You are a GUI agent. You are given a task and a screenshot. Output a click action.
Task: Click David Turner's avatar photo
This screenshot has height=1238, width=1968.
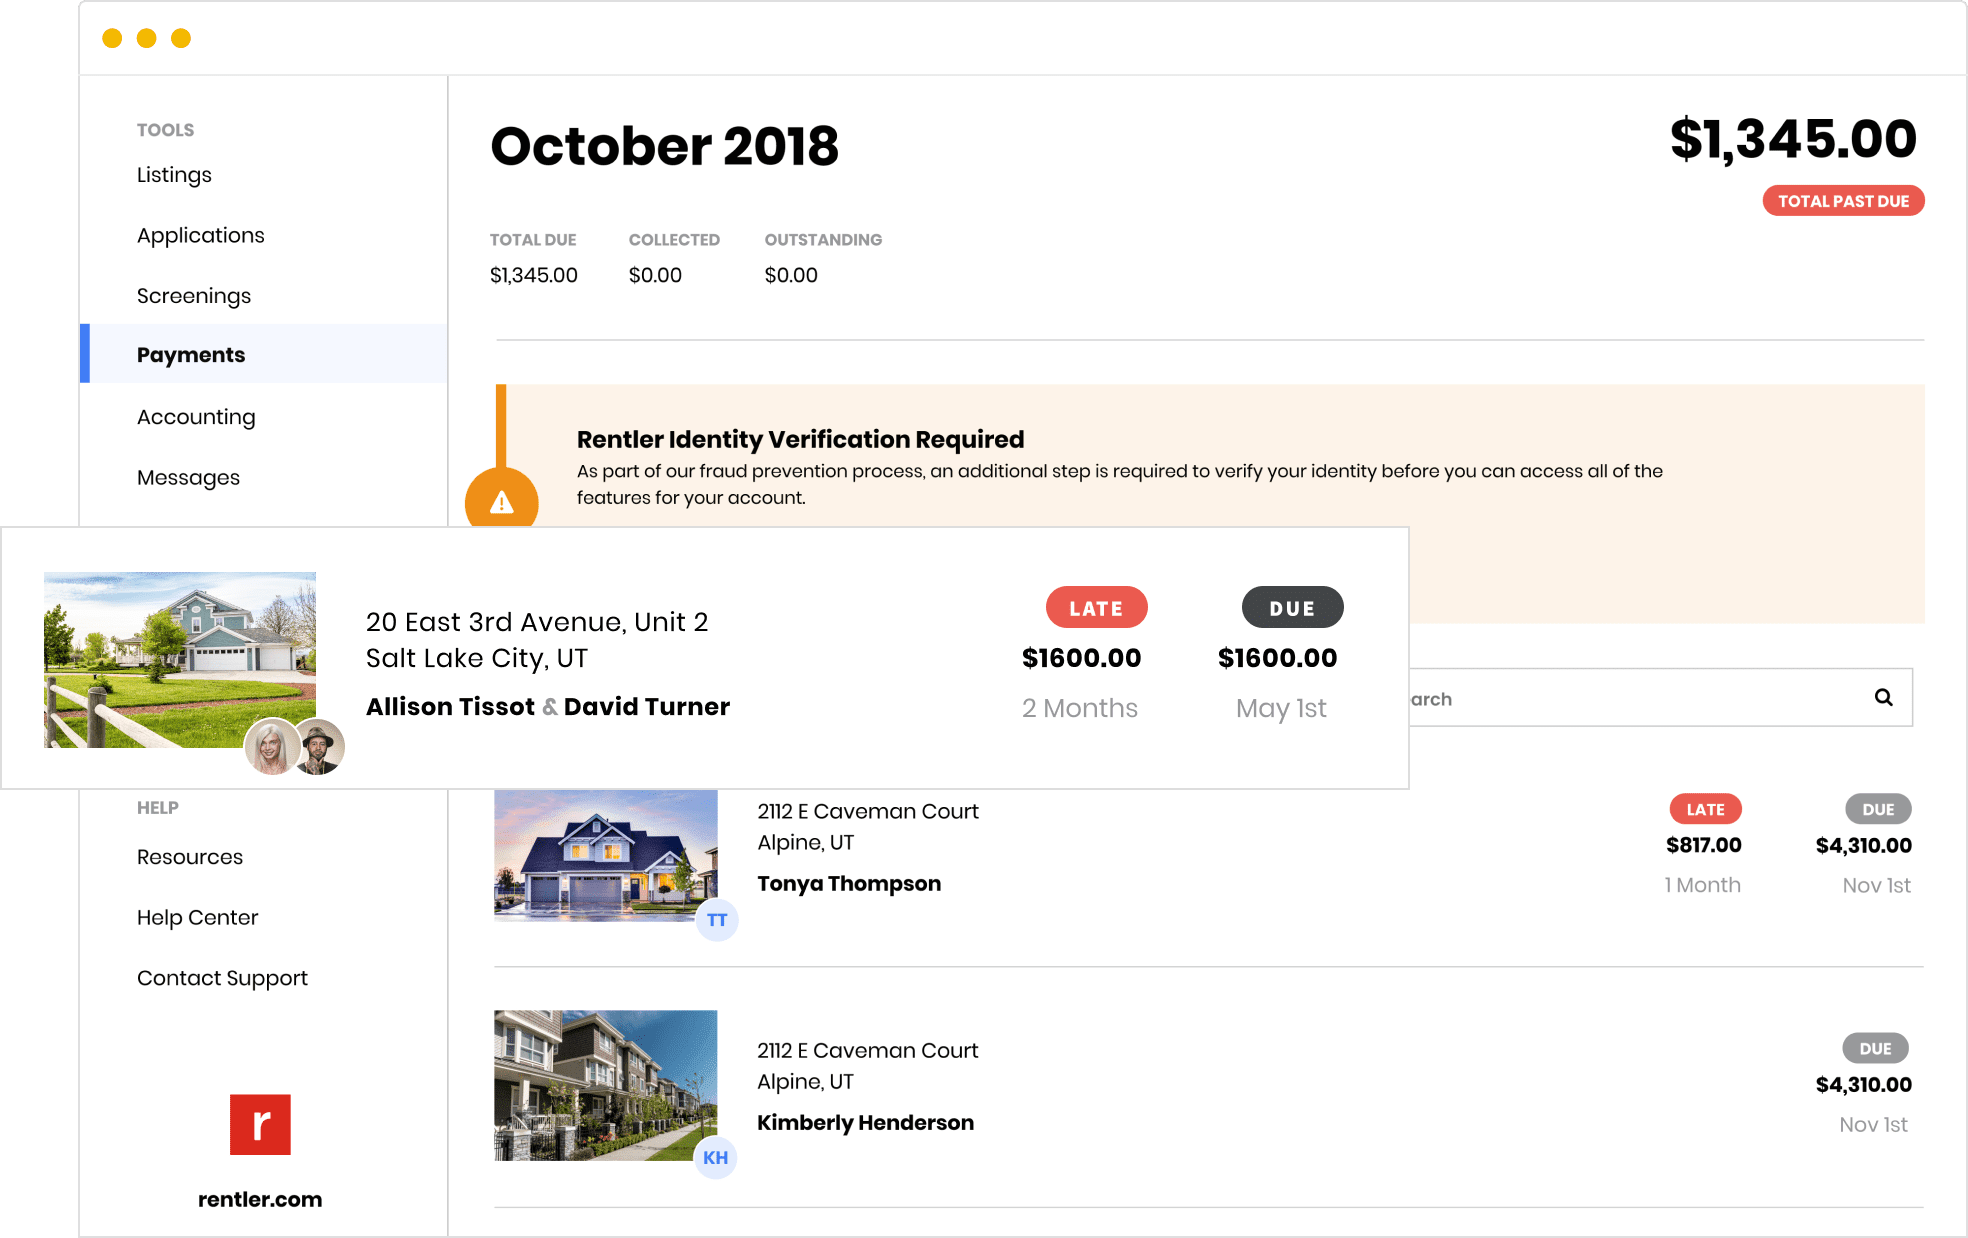click(x=320, y=746)
